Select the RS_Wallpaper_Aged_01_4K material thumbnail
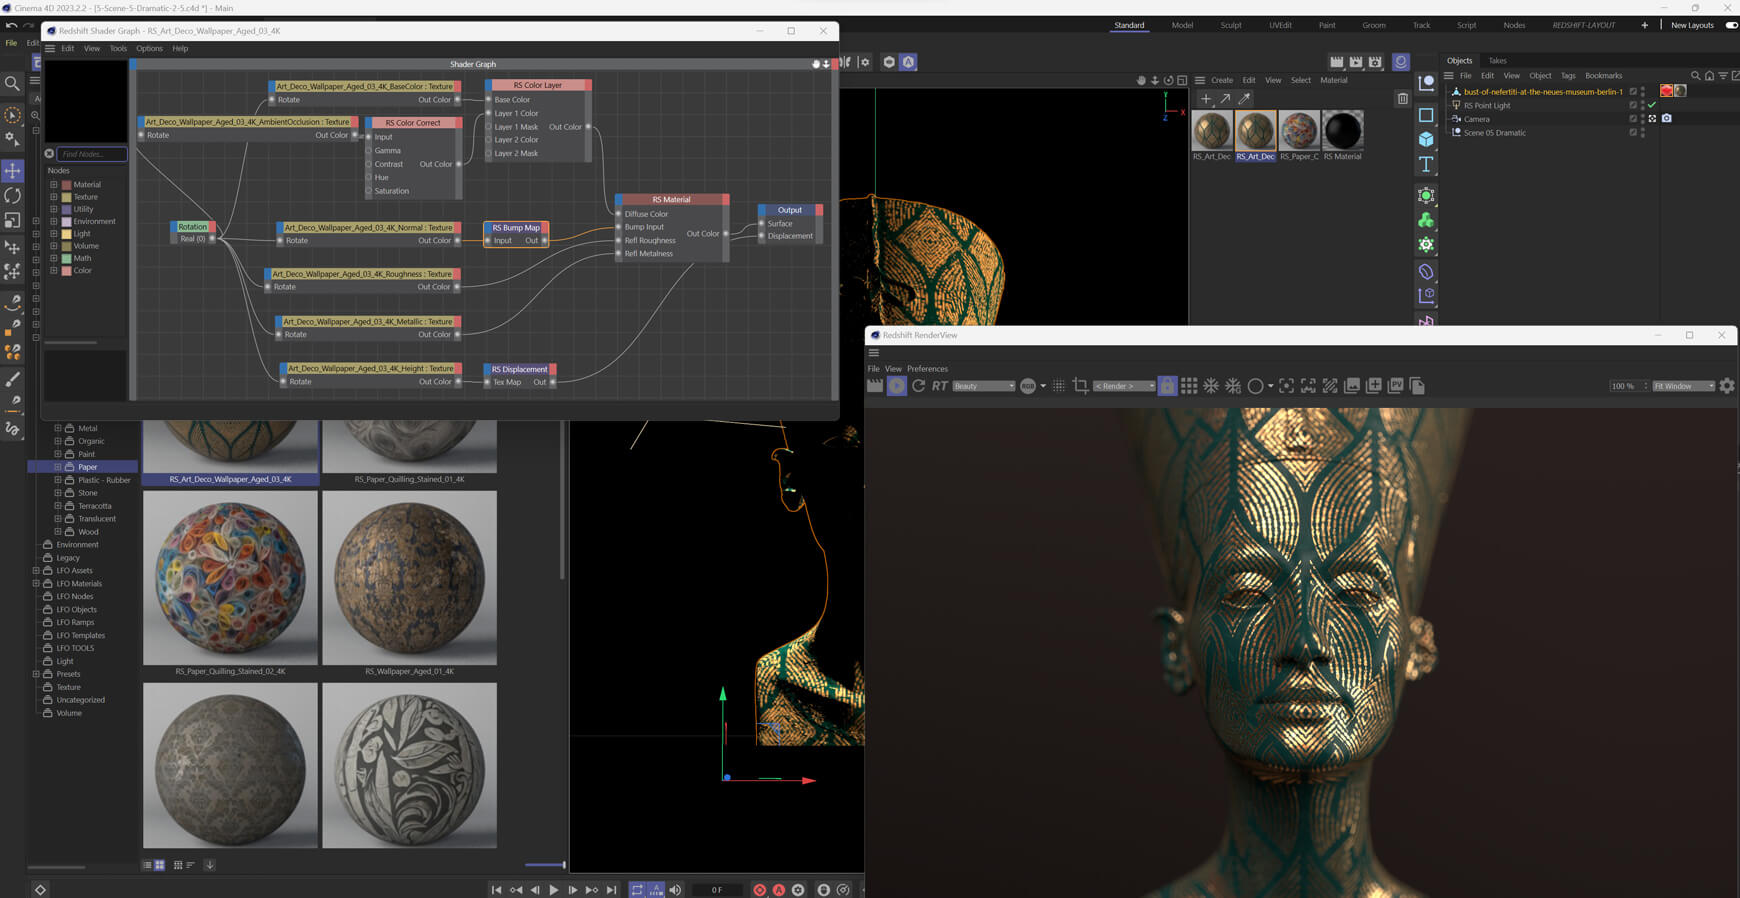Image resolution: width=1740 pixels, height=898 pixels. (409, 578)
